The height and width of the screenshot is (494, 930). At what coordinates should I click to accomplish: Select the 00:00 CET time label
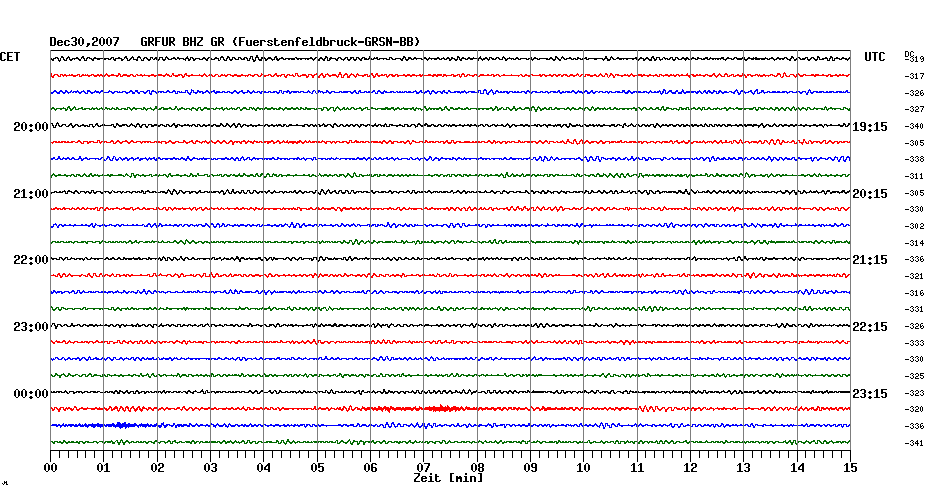31,394
